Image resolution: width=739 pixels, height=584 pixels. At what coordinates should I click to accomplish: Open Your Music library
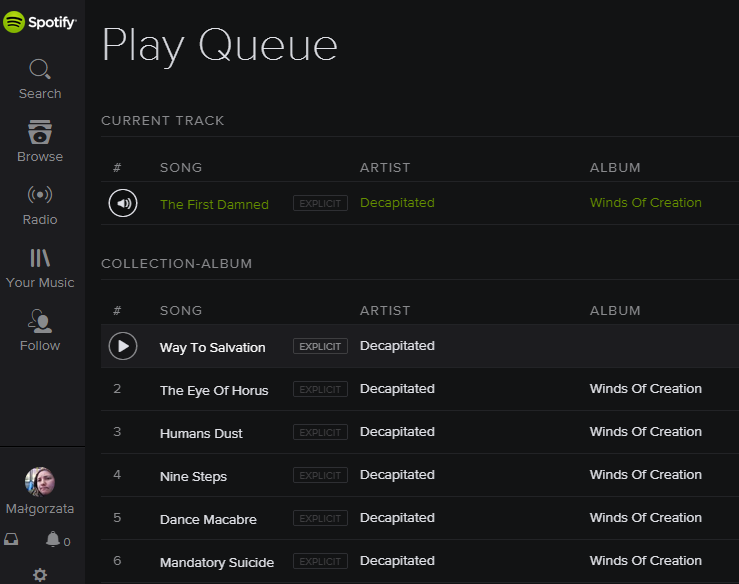point(40,269)
